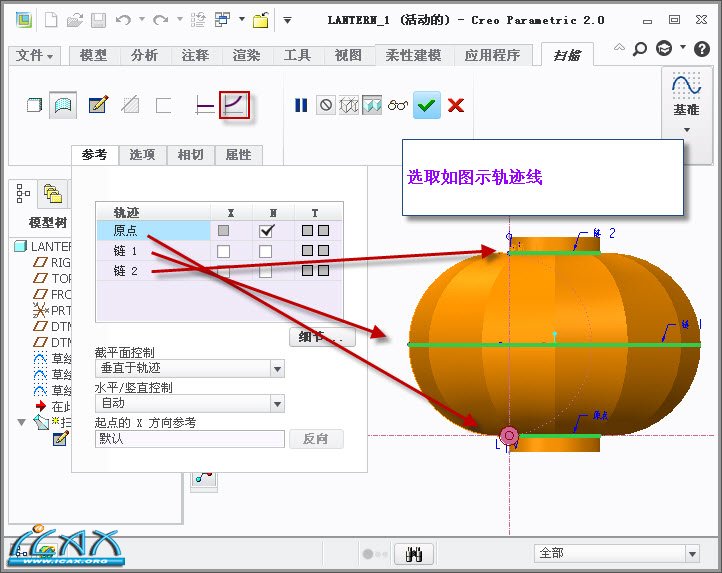The width and height of the screenshot is (722, 573).
Task: Open the 选项 panel tab
Action: tap(142, 155)
